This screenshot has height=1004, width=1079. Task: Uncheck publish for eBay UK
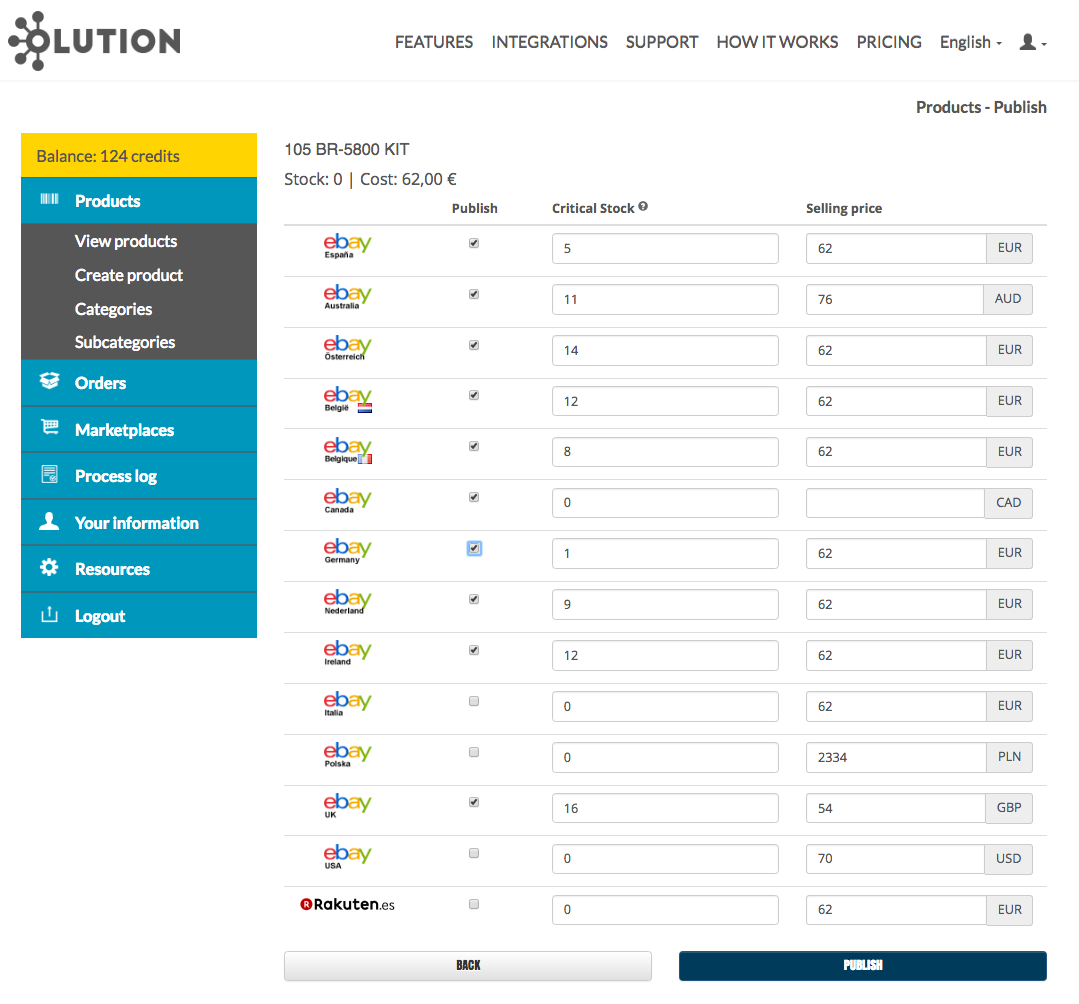click(x=474, y=802)
